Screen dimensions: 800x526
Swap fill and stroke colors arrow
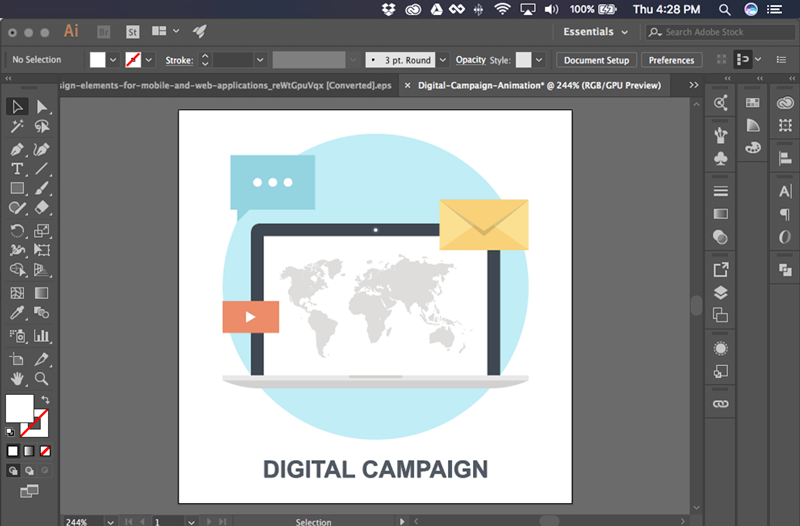tap(45, 400)
